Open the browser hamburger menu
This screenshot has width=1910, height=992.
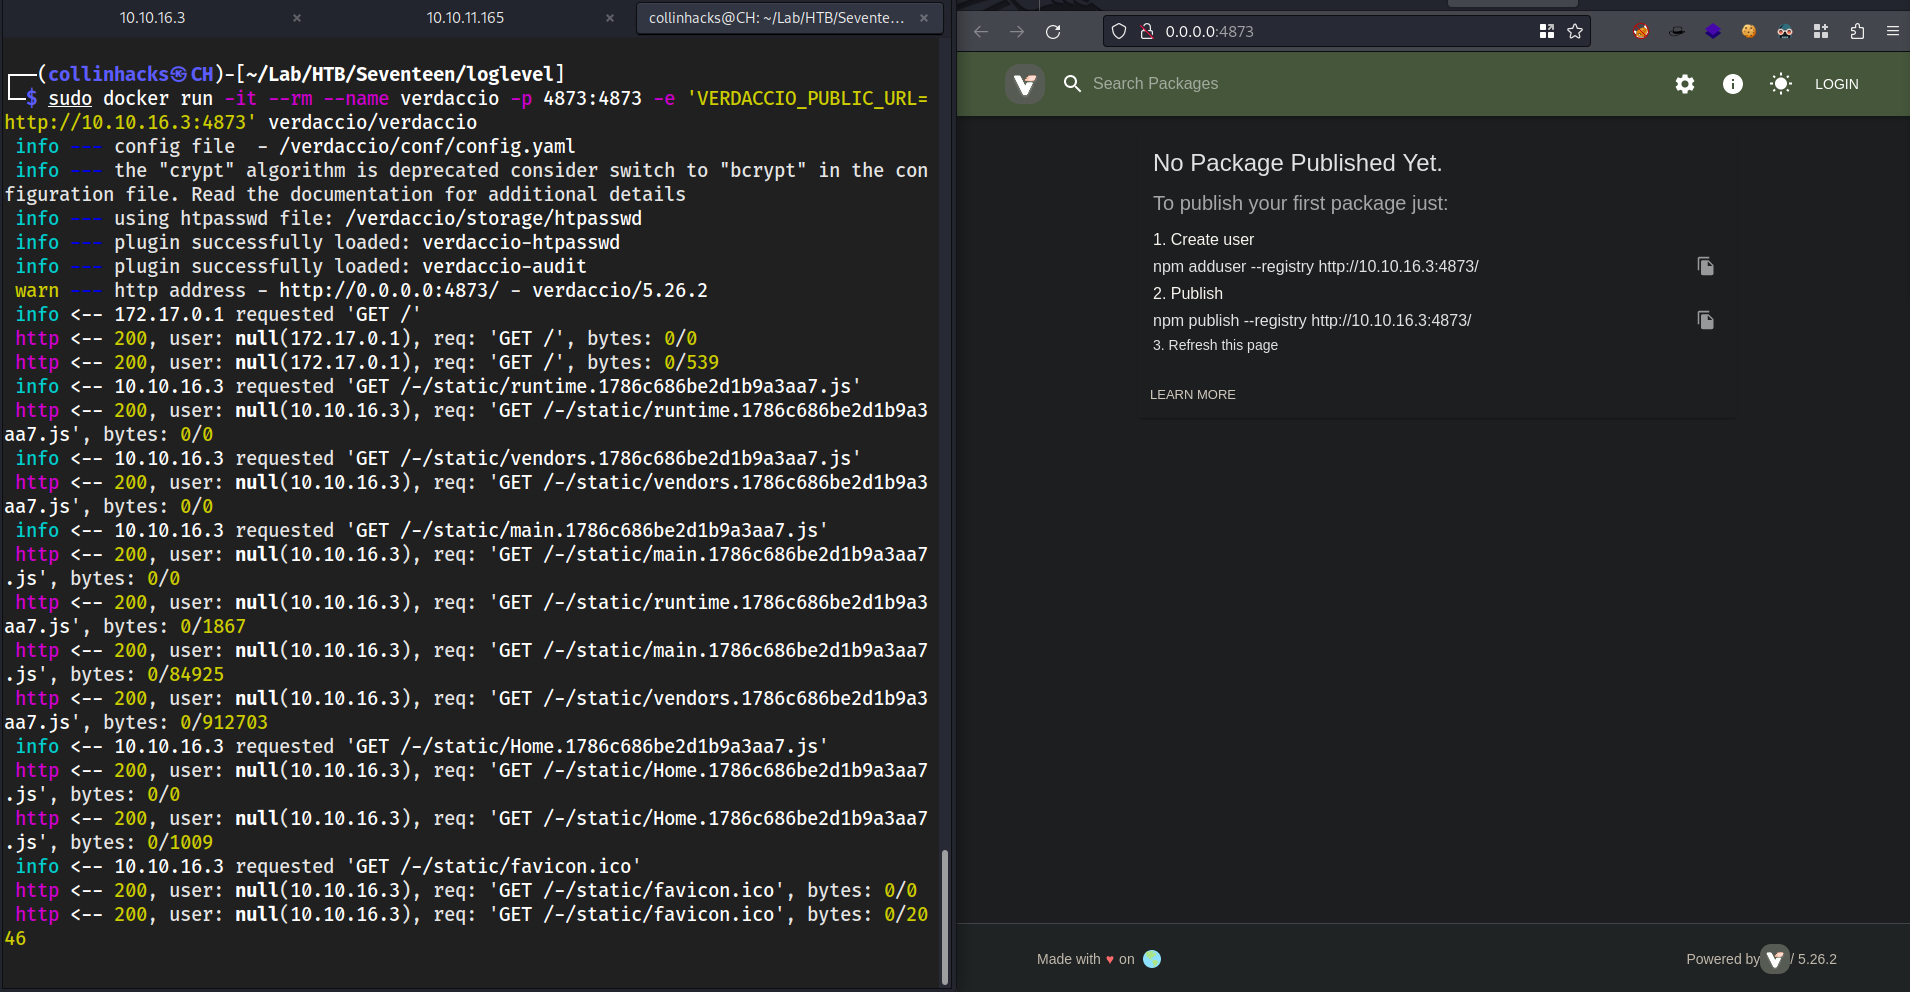(x=1893, y=32)
